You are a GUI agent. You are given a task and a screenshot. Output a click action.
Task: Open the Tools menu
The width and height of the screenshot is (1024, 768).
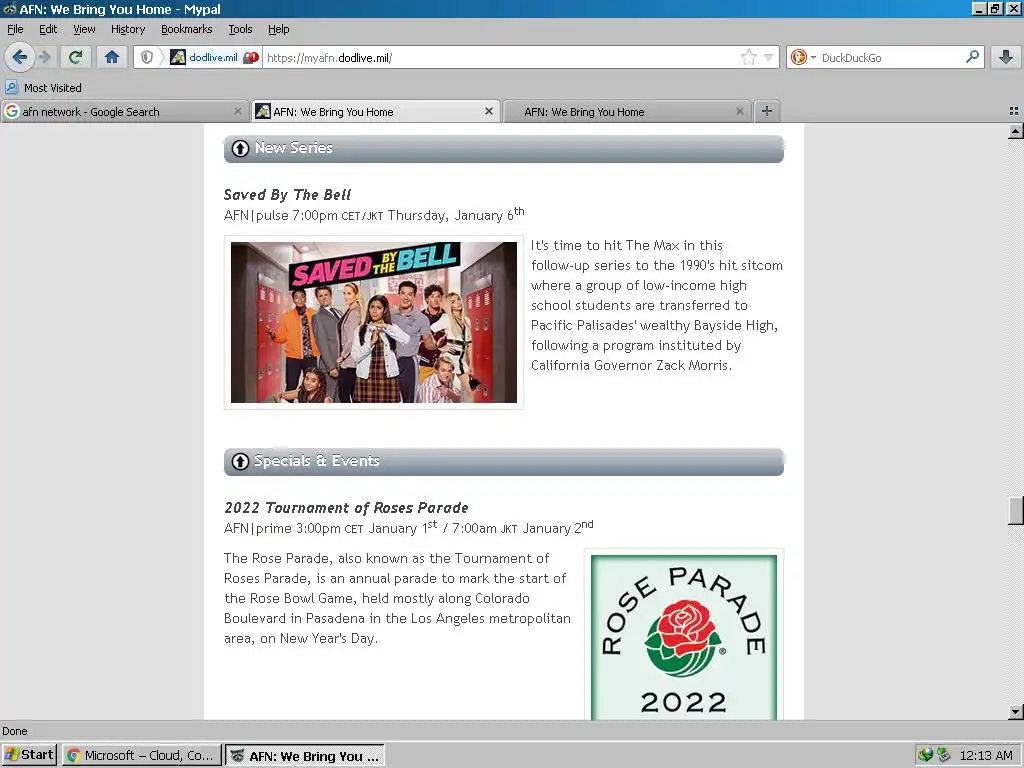tap(240, 29)
